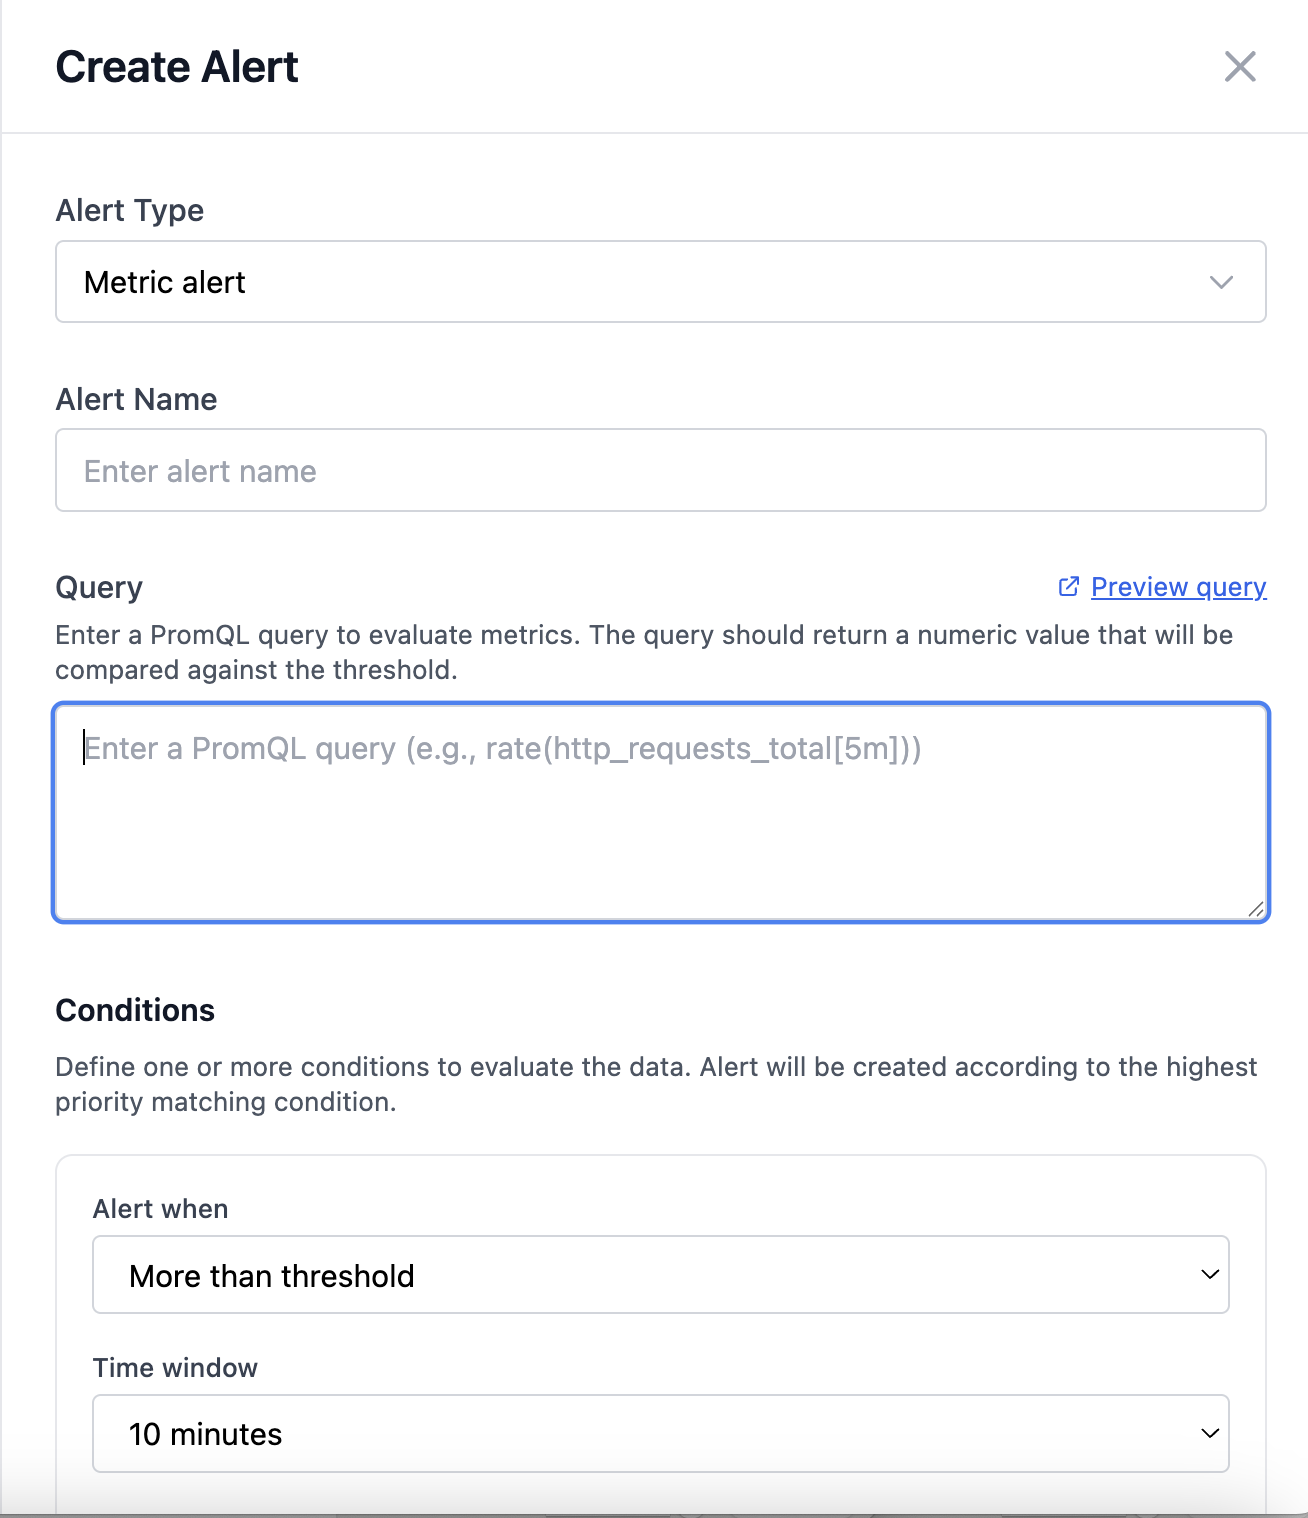Click the Query section heading
Viewport: 1308px width, 1518px height.
(99, 587)
